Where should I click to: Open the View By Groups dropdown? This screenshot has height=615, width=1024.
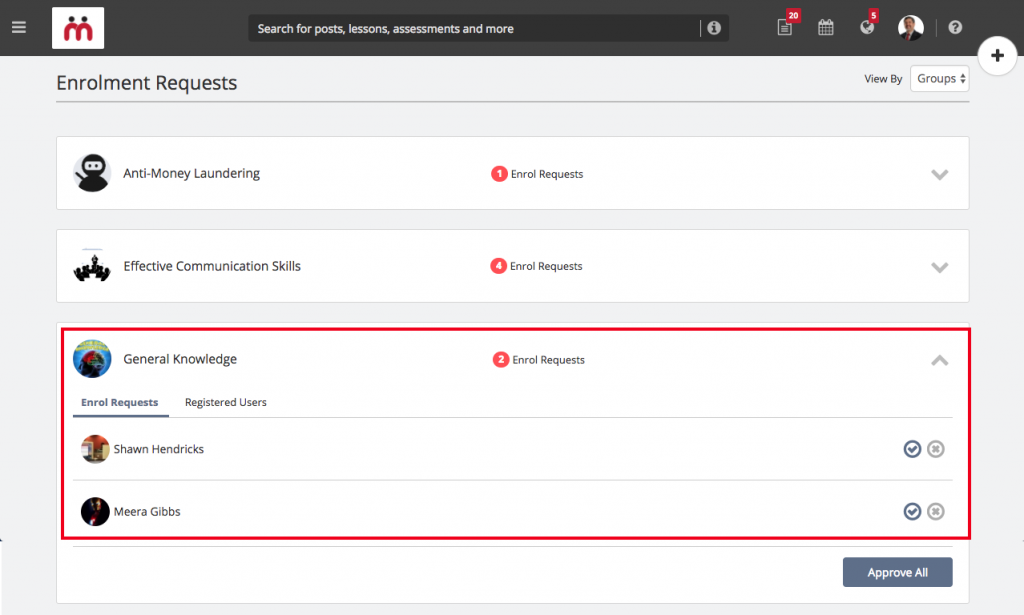tap(939, 78)
